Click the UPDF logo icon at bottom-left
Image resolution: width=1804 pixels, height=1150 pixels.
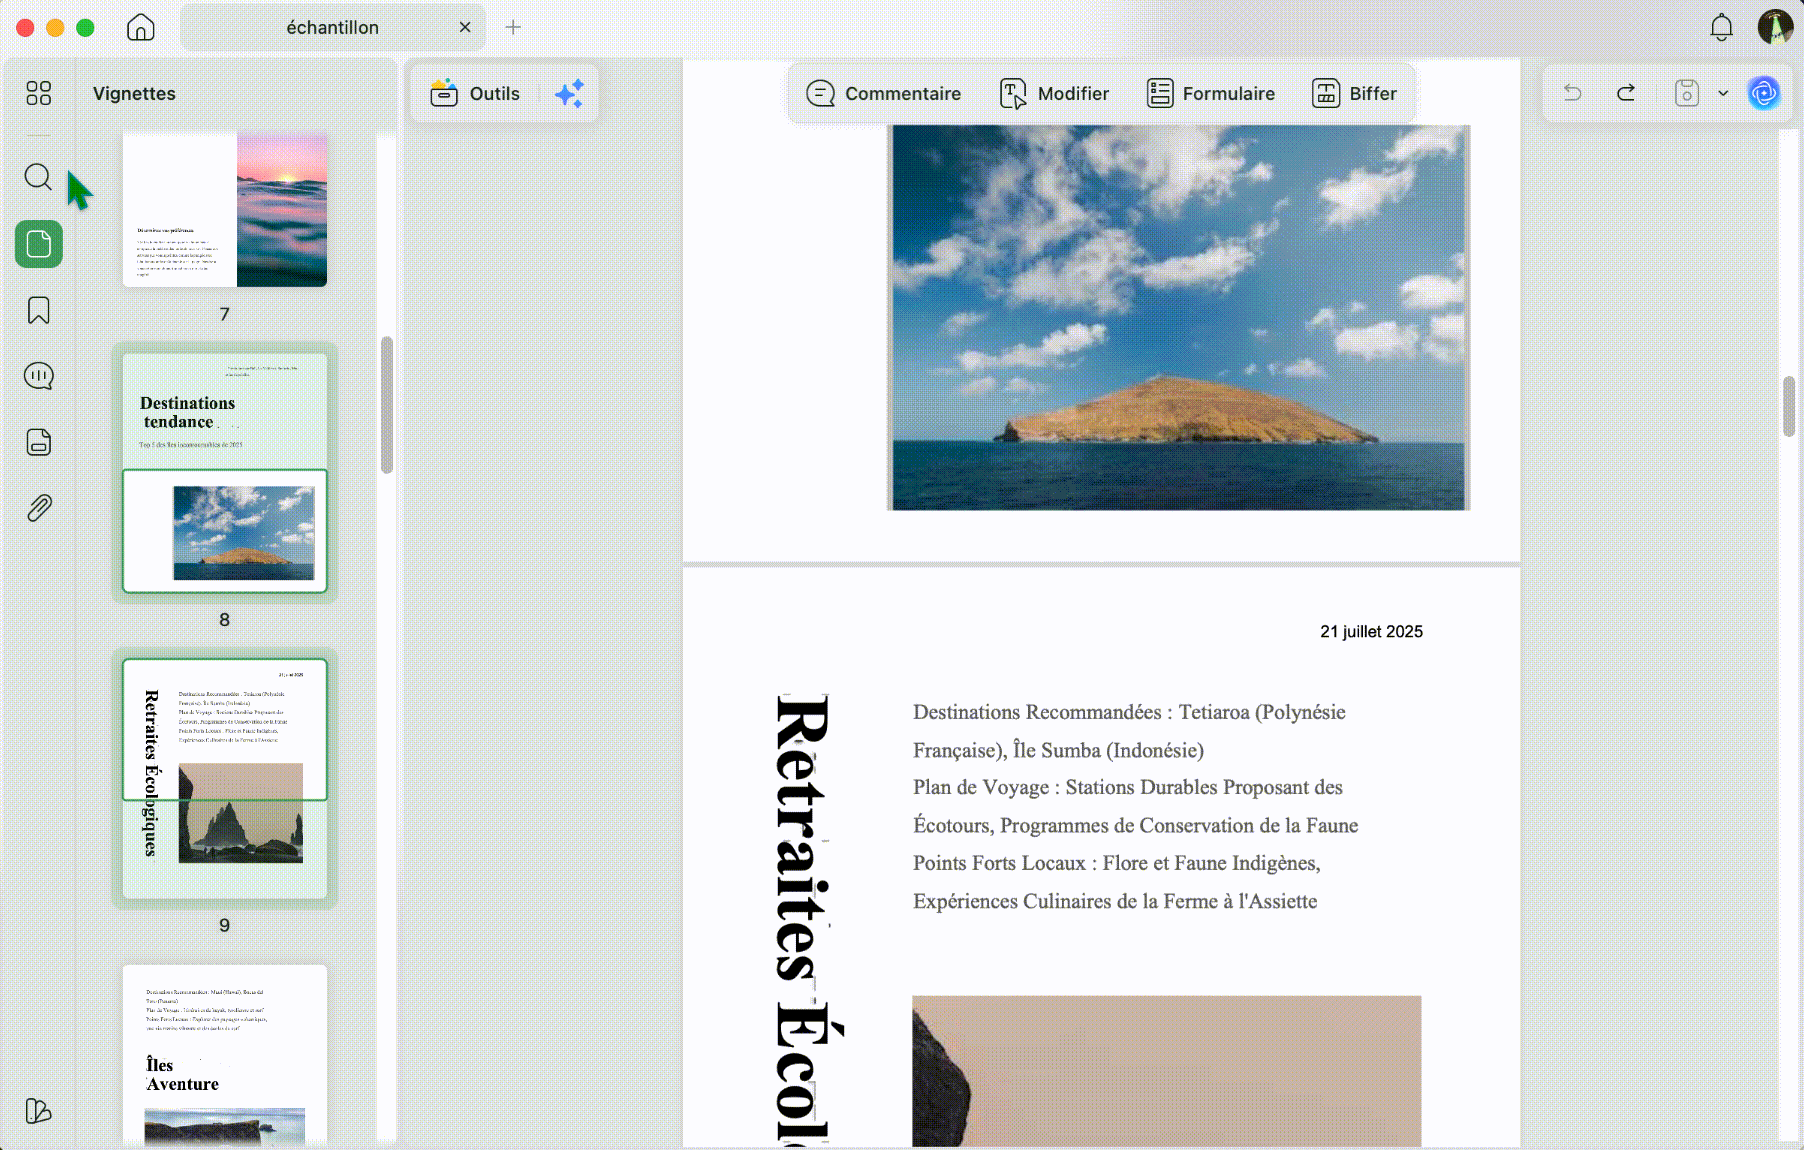coord(38,1111)
